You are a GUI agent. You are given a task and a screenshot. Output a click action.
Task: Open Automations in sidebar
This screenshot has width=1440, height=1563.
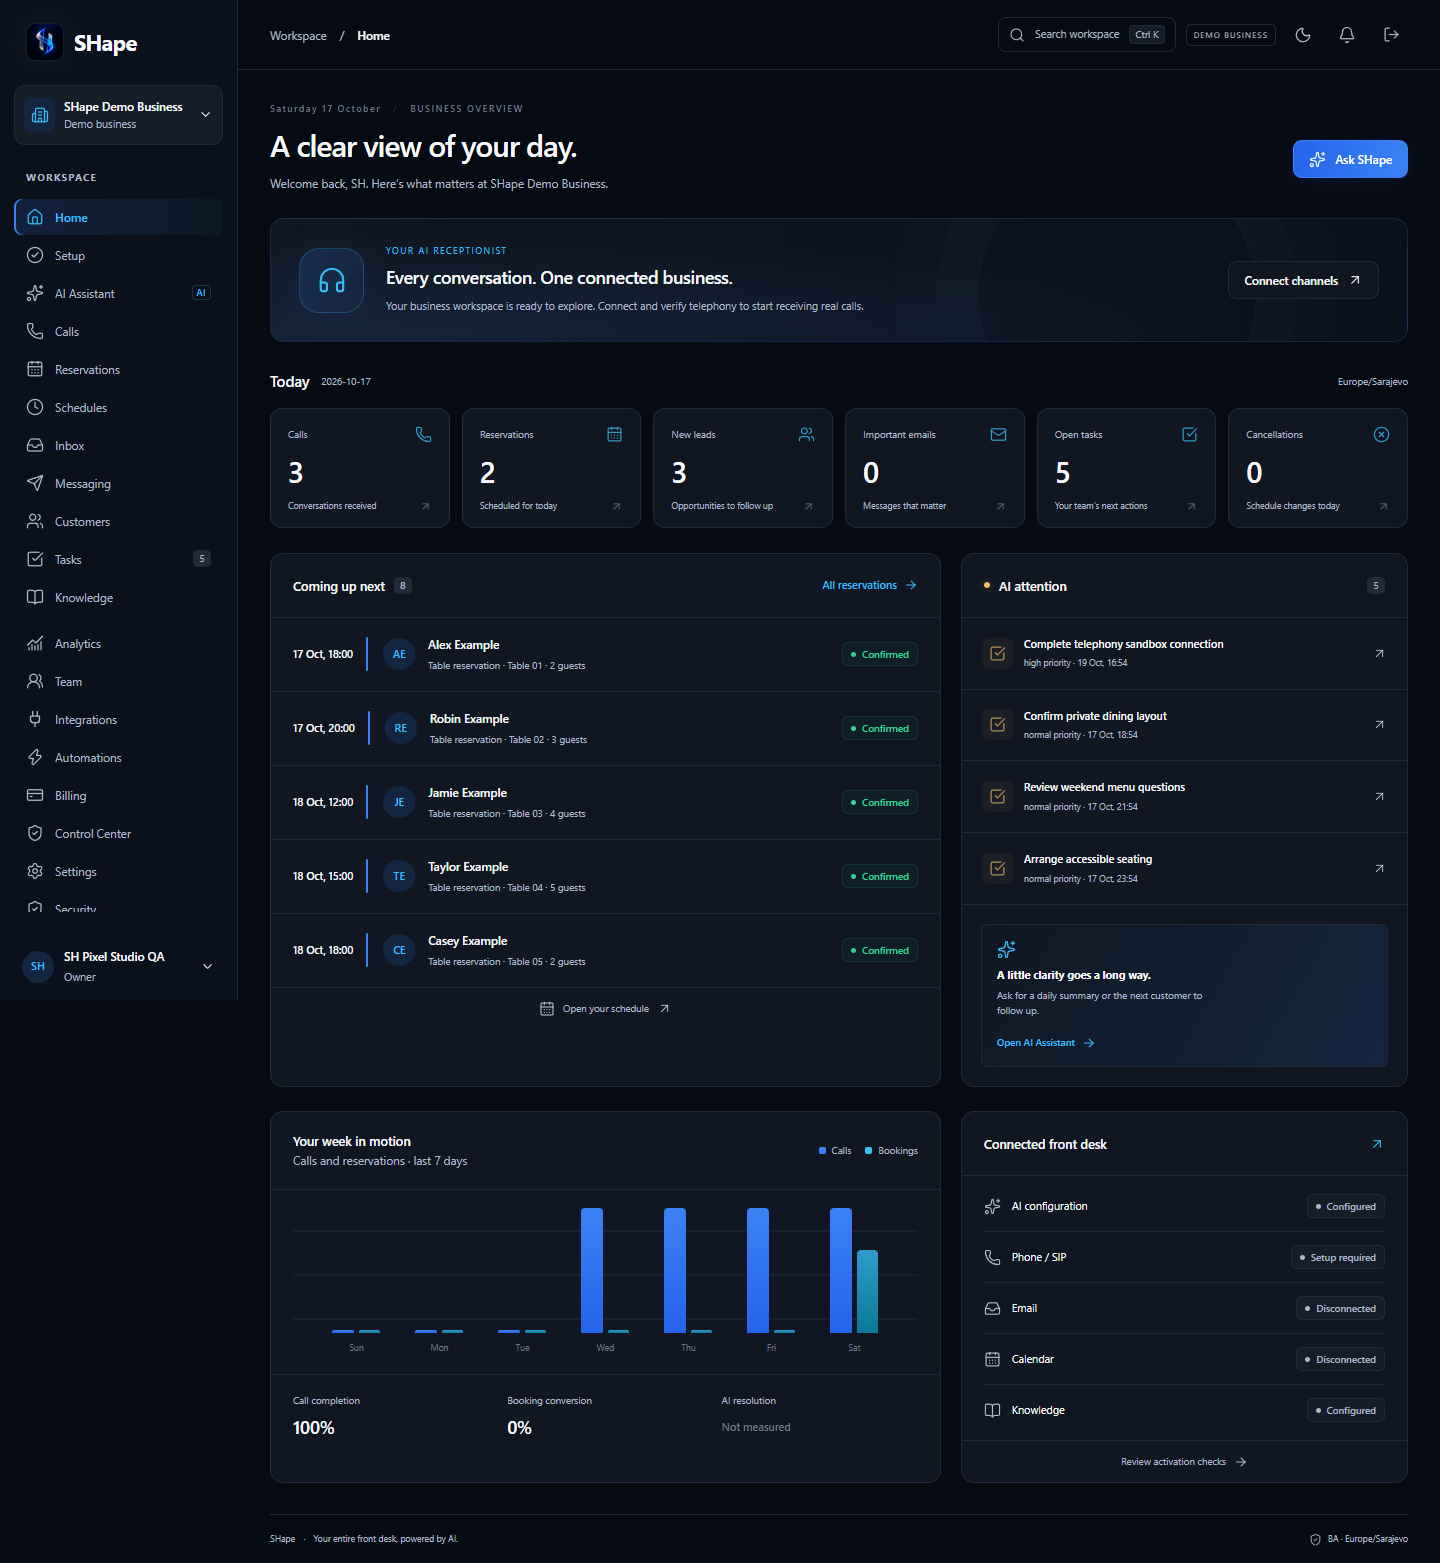pyautogui.click(x=118, y=757)
